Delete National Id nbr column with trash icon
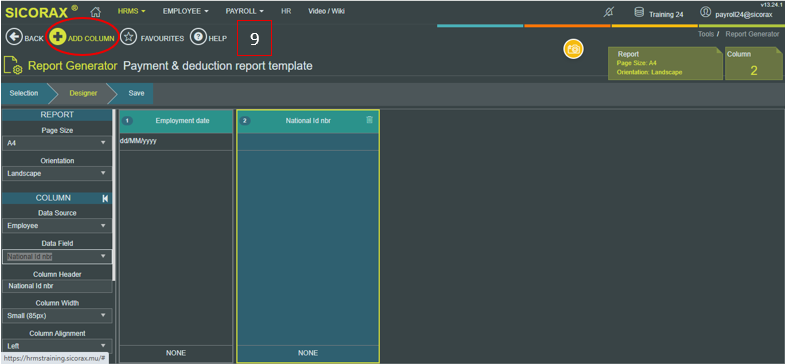This screenshot has height=364, width=785. point(369,120)
